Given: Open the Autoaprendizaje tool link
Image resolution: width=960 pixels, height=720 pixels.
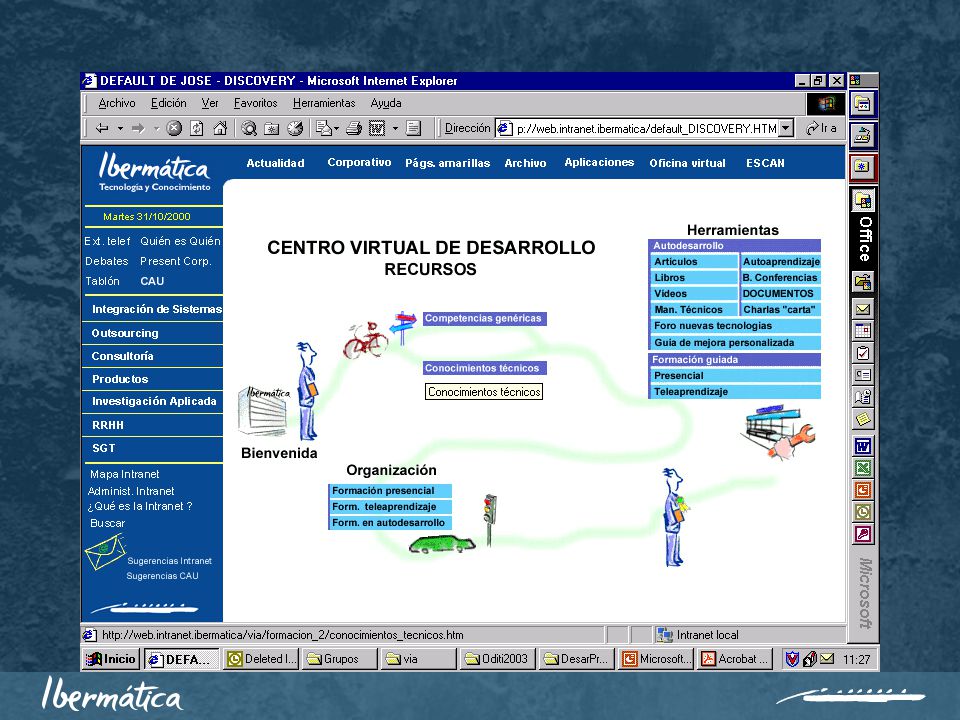Looking at the screenshot, I should [781, 261].
